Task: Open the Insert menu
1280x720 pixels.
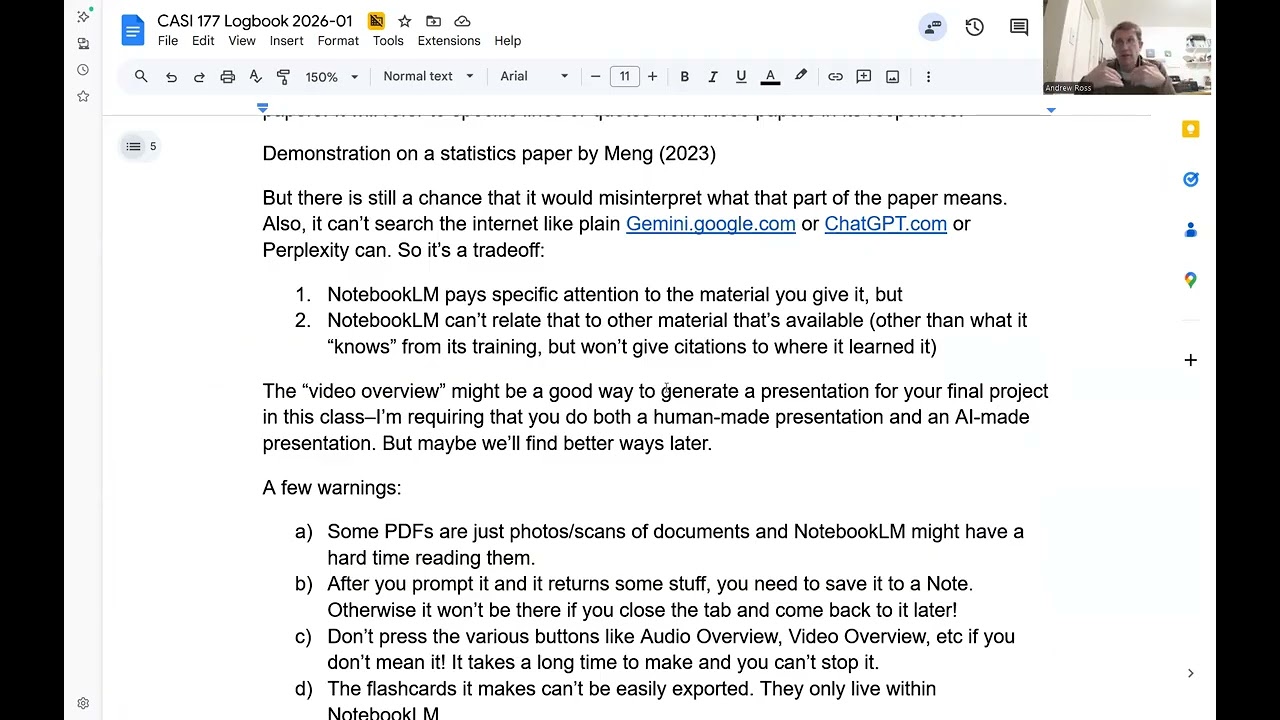Action: [286, 41]
